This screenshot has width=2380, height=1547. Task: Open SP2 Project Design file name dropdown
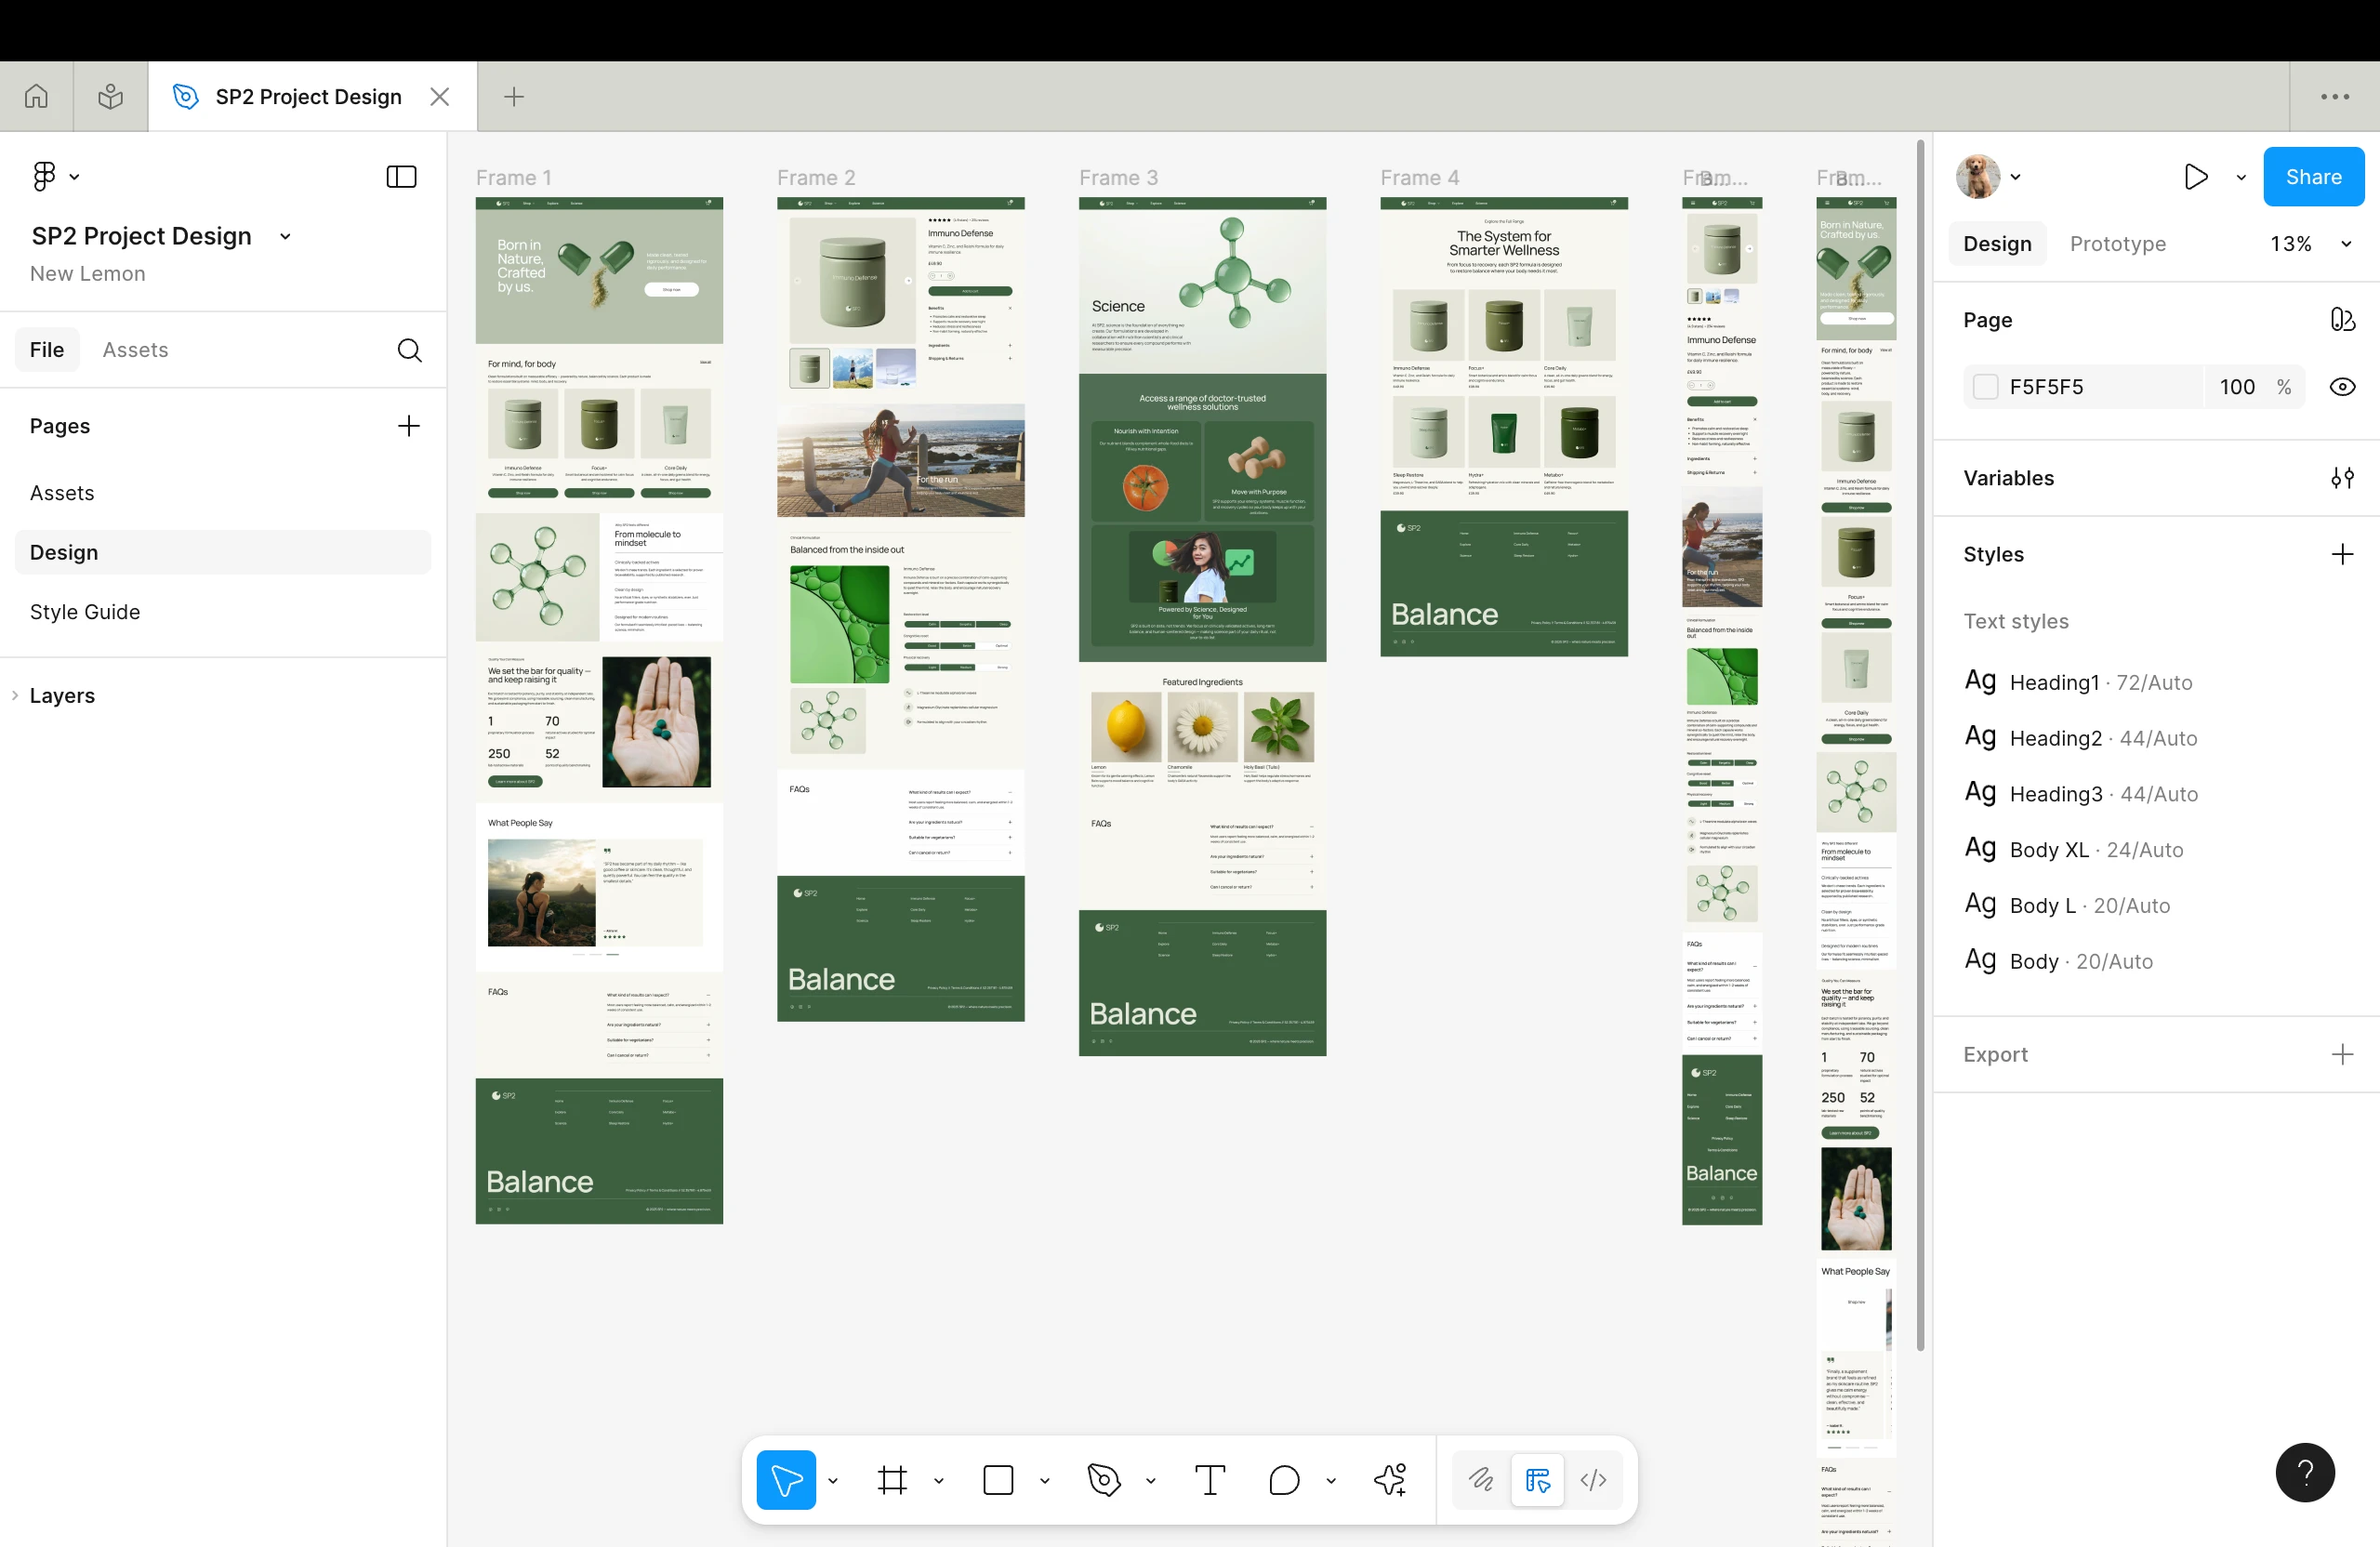coord(285,236)
